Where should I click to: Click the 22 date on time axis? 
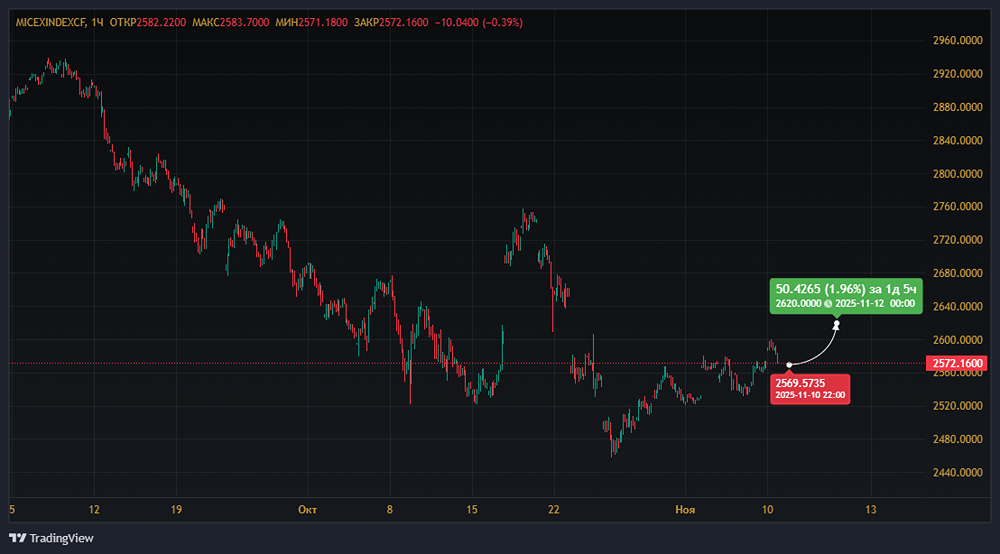coord(553,510)
